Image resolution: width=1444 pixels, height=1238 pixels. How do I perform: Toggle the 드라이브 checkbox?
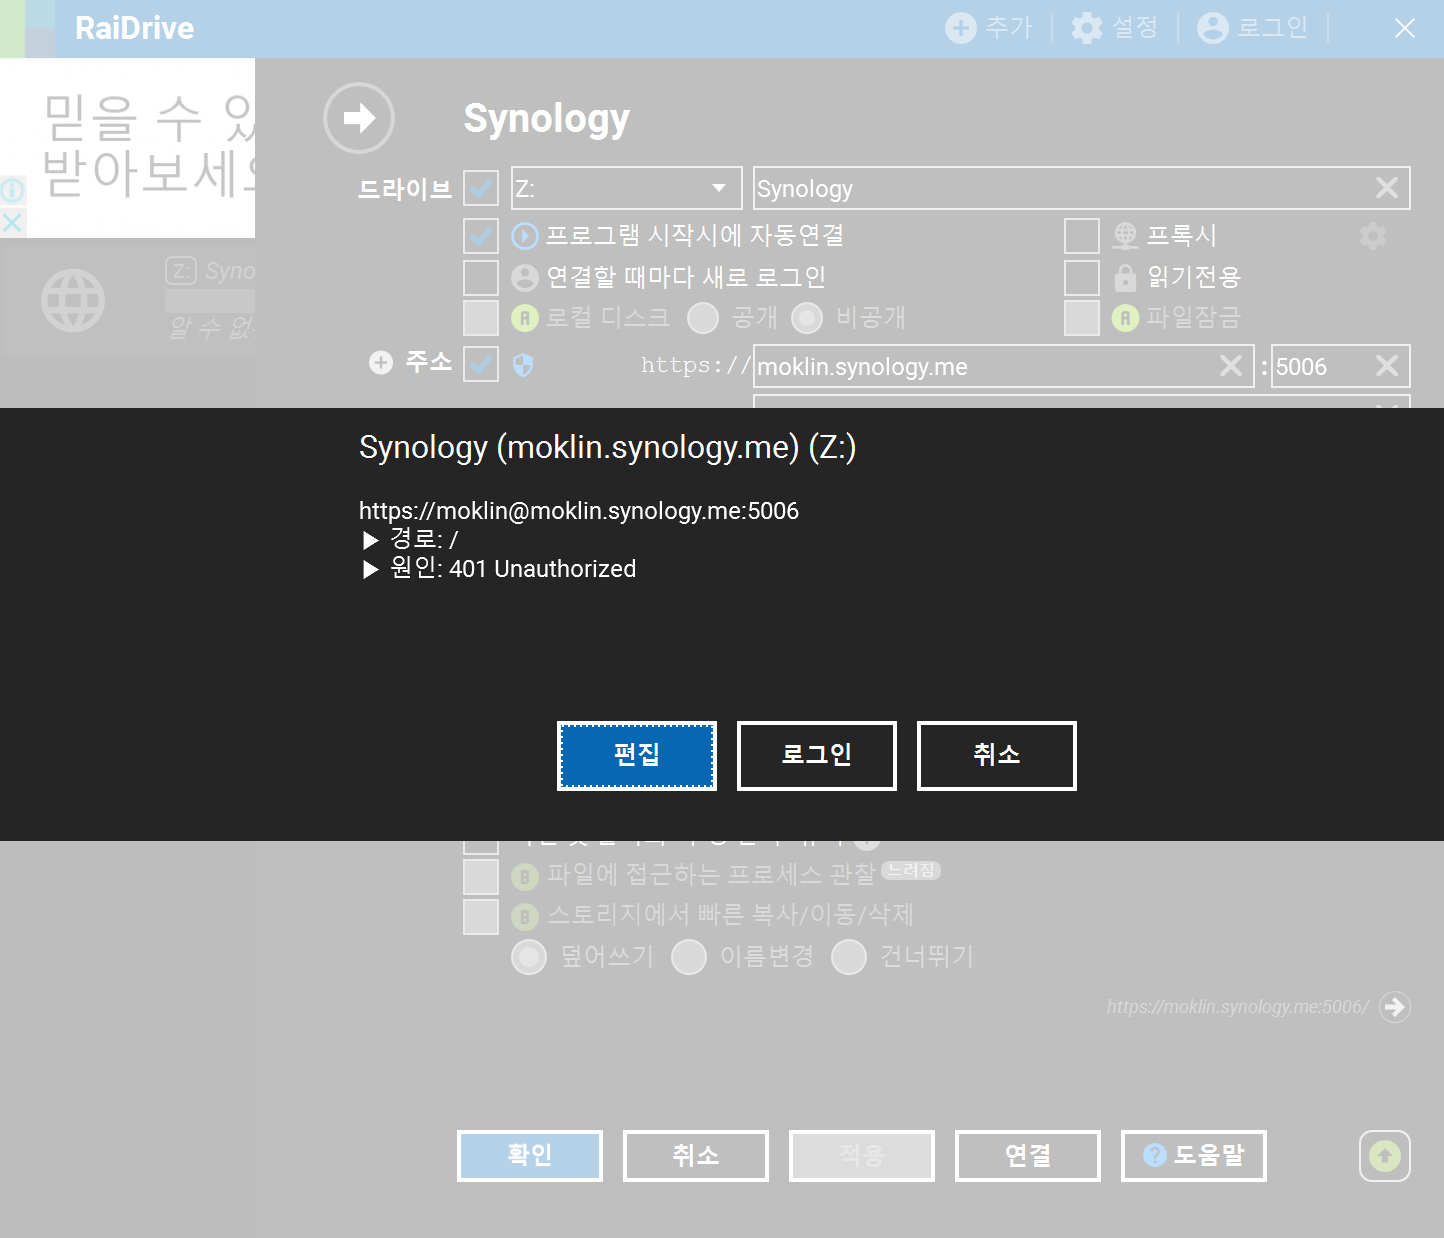pos(481,188)
